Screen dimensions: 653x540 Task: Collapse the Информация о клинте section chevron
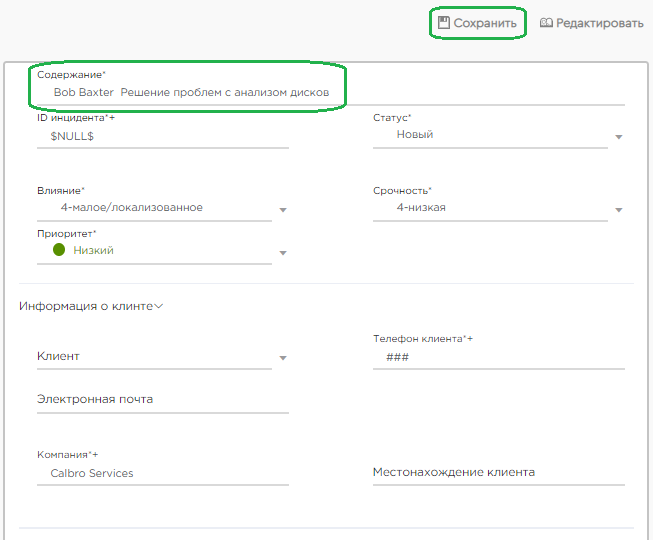[x=159, y=306]
